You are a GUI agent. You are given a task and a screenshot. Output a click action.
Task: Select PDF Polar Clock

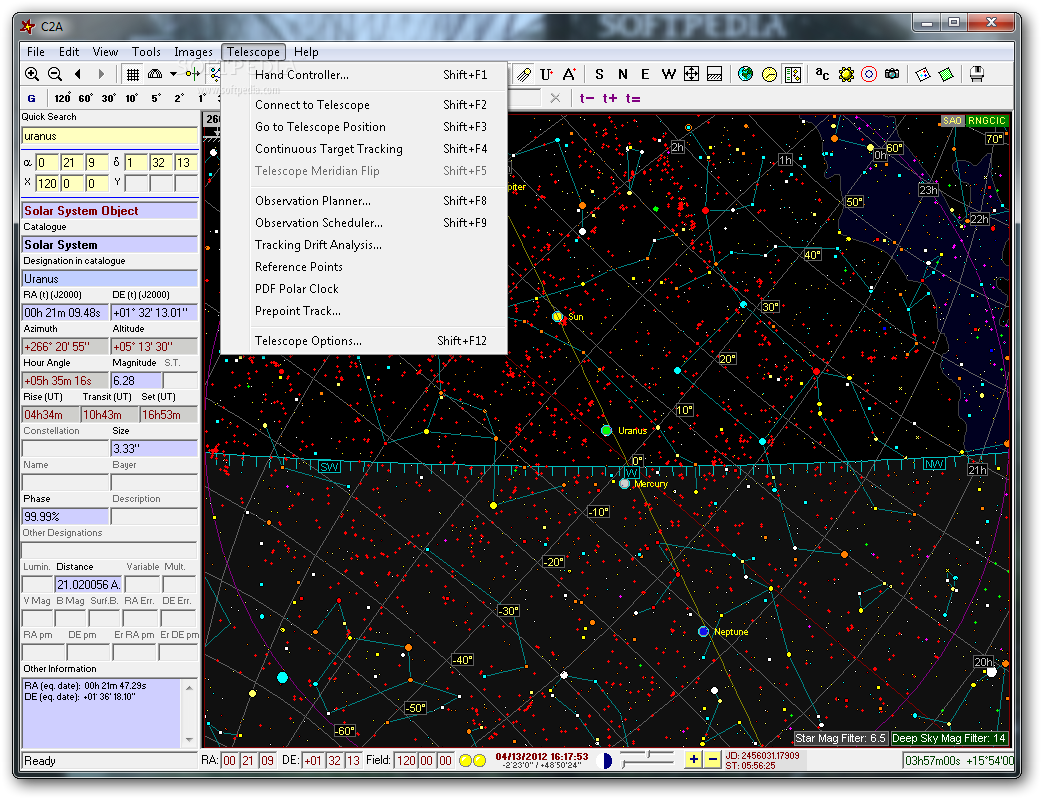click(364, 288)
